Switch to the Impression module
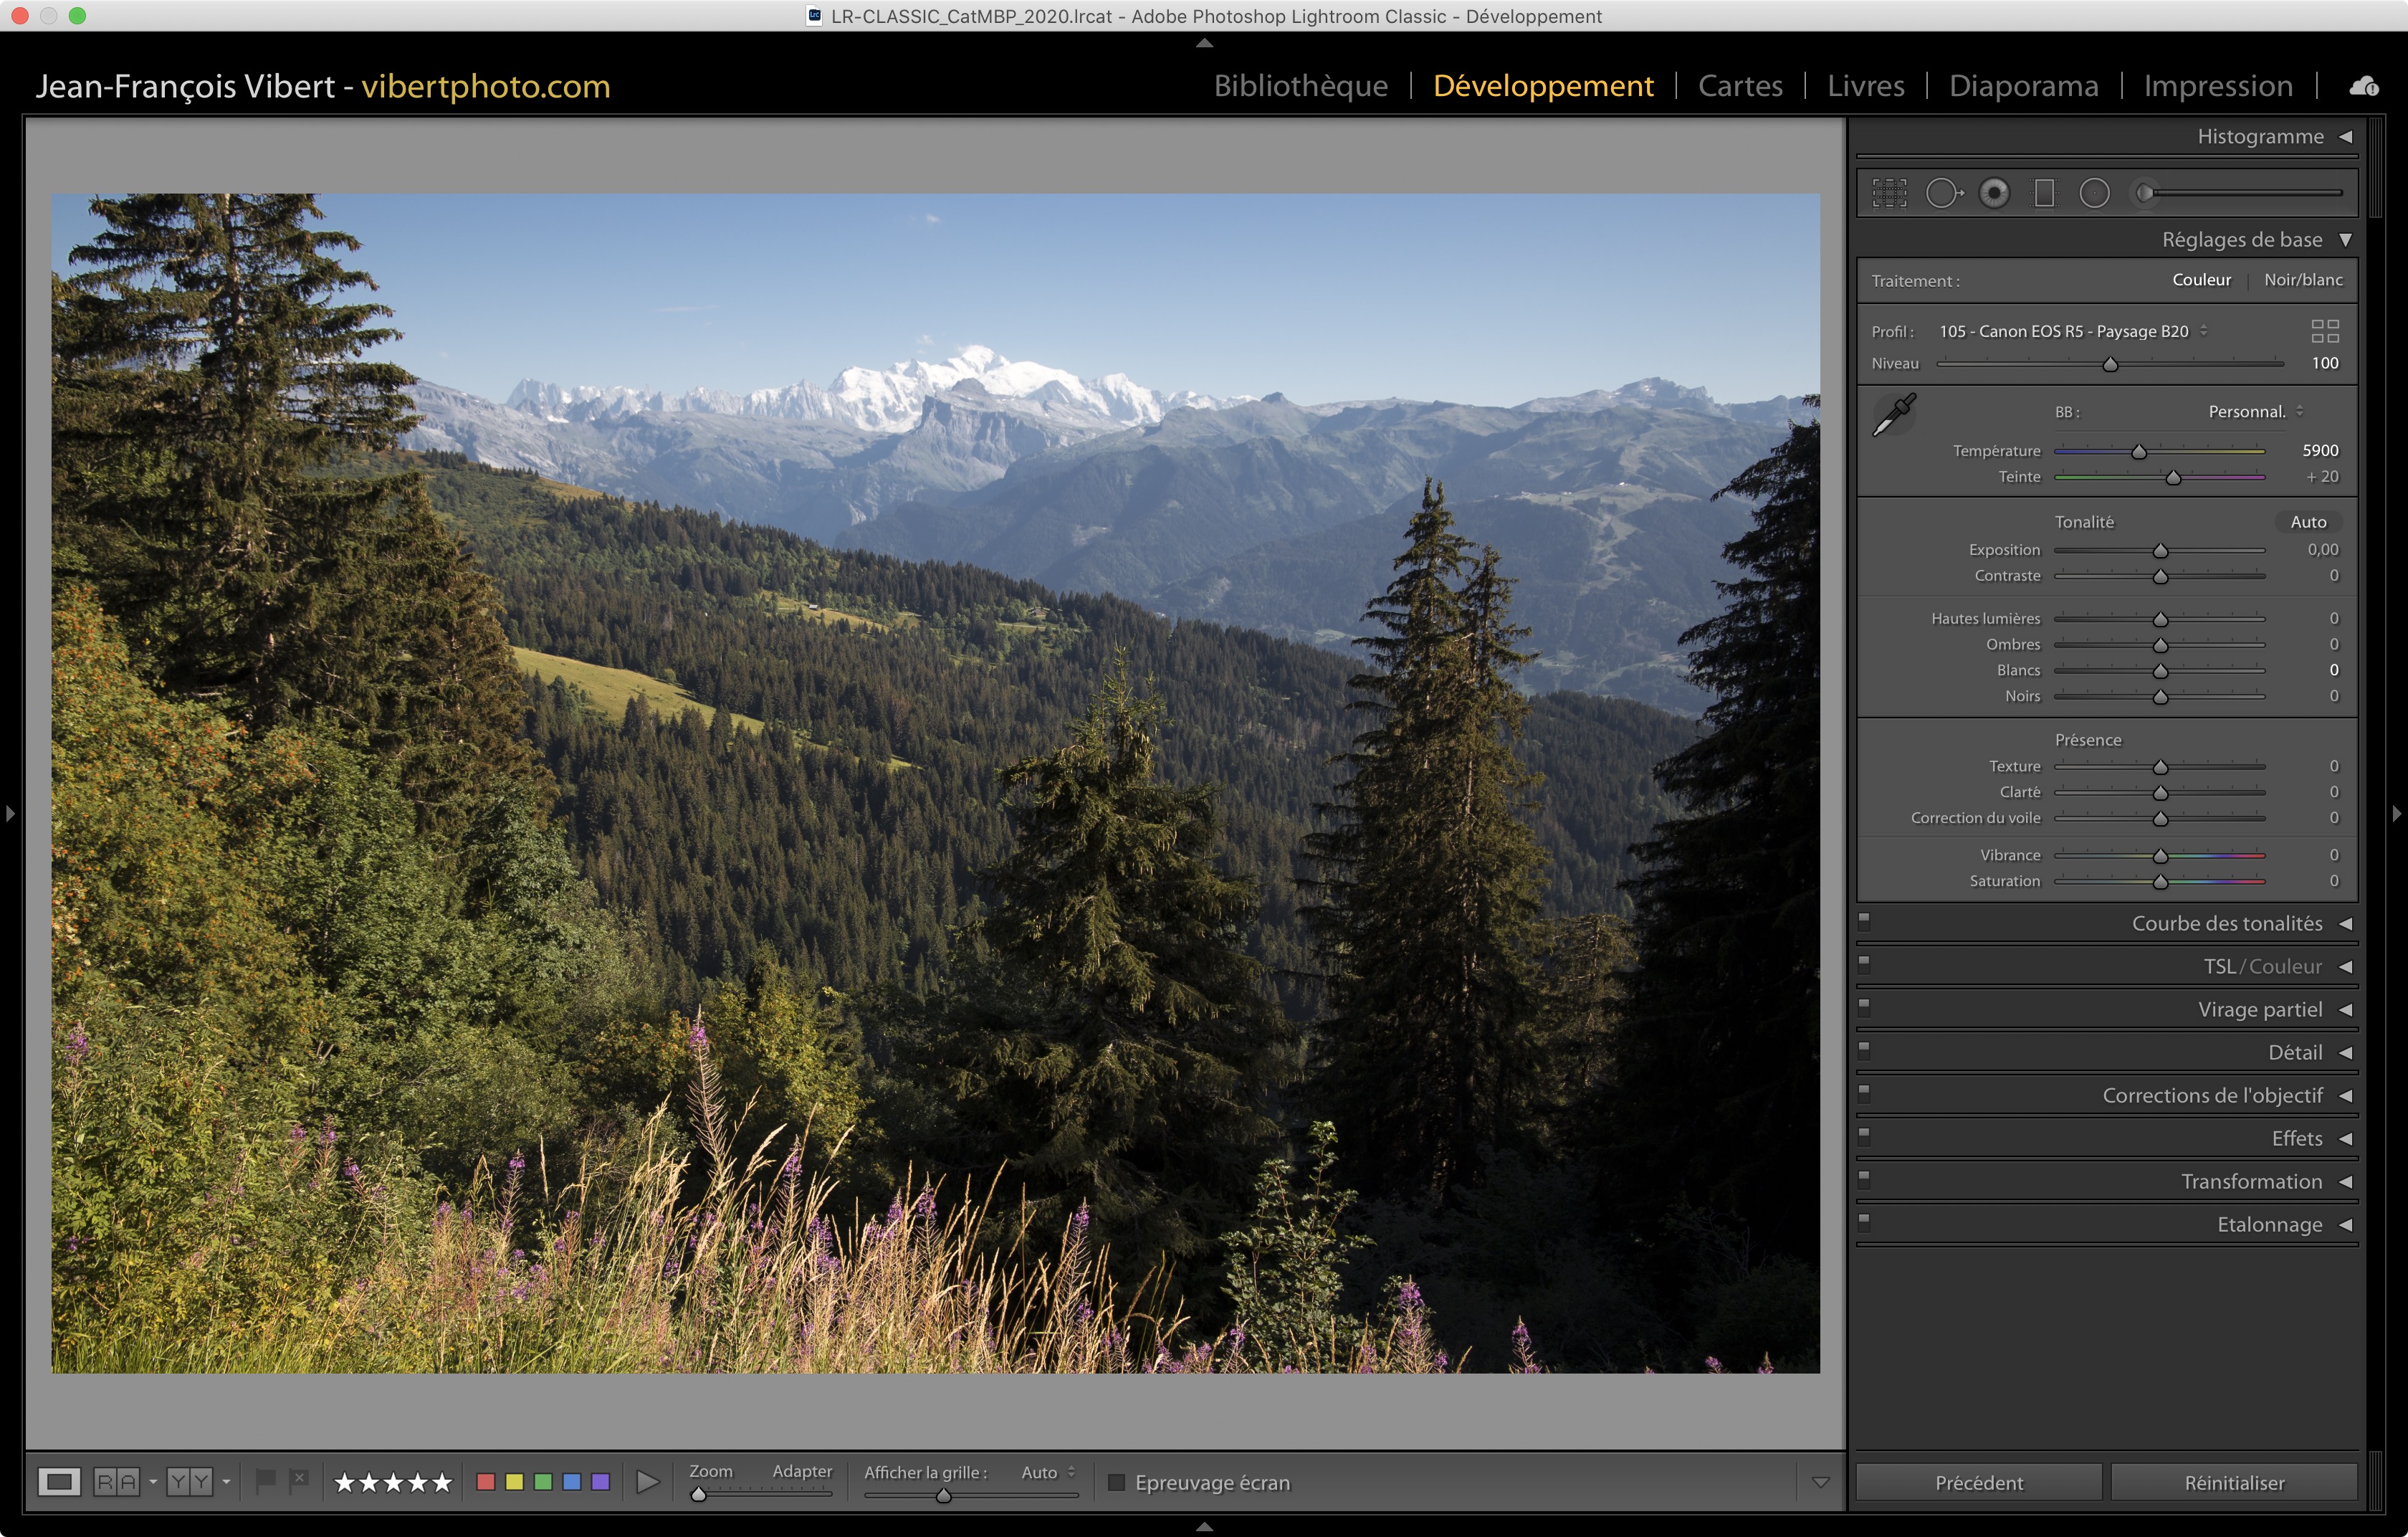This screenshot has height=1537, width=2408. point(2217,86)
